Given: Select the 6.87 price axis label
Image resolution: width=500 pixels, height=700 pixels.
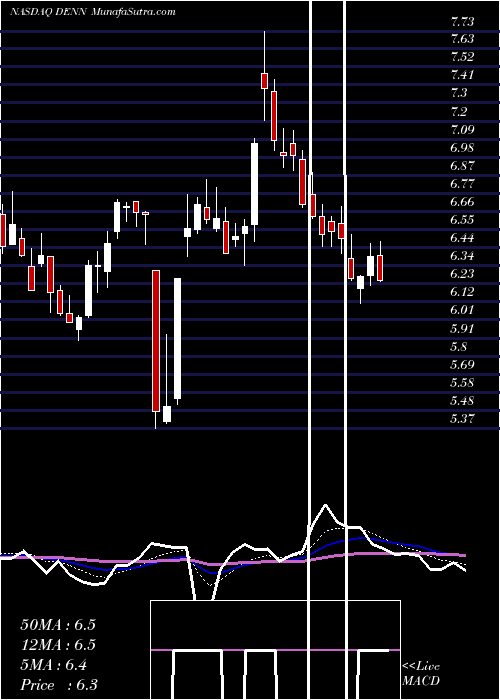Looking at the screenshot, I should [x=462, y=166].
